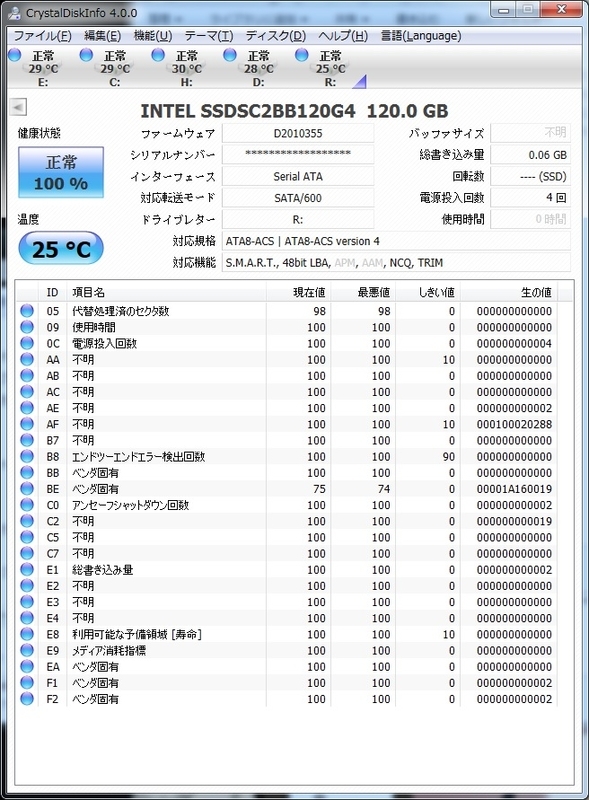Viewport: 589px width, 800px height.
Task: Click the status orb for ID E9
Action: tap(27, 650)
